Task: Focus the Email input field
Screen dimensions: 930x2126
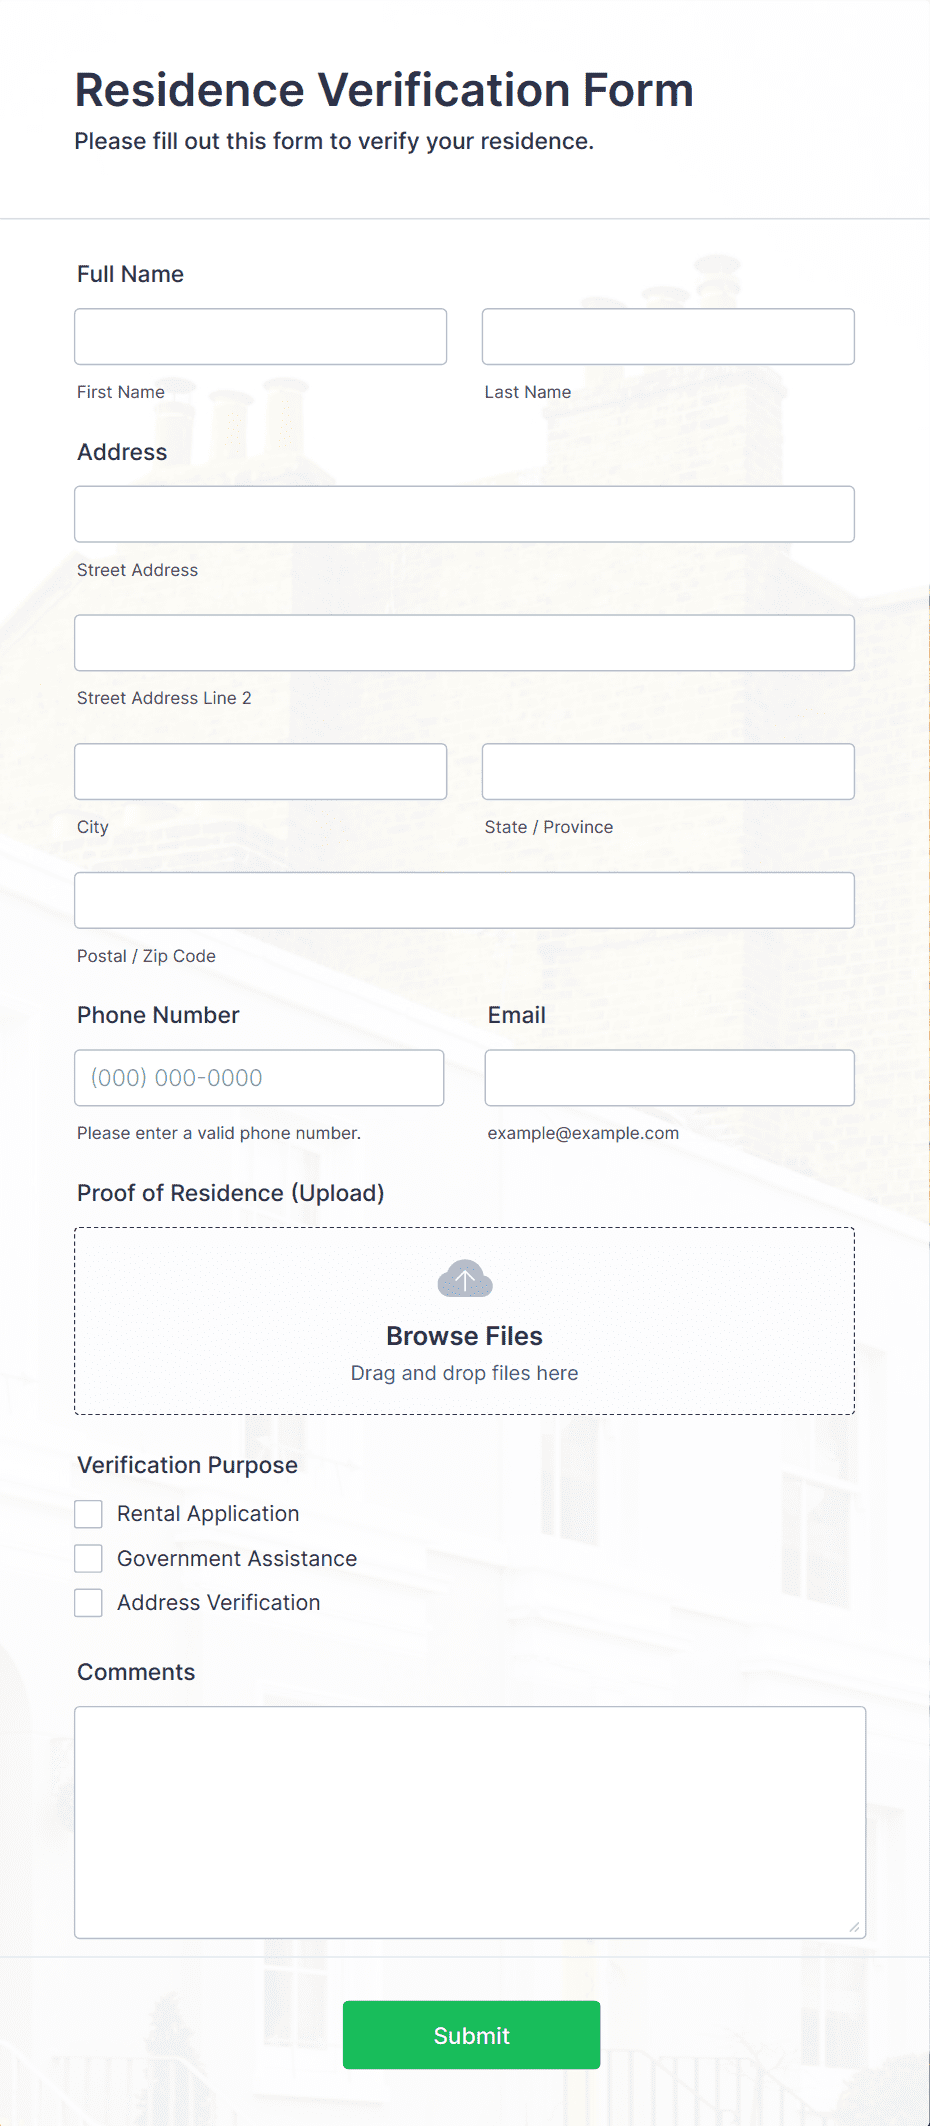Action: 669,1077
